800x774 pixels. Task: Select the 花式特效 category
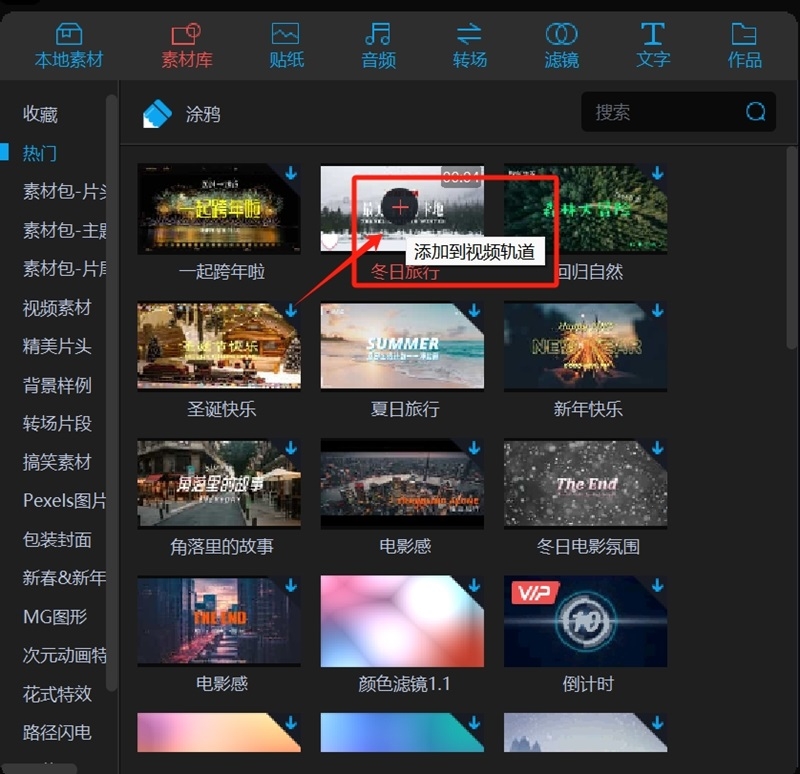click(57, 694)
